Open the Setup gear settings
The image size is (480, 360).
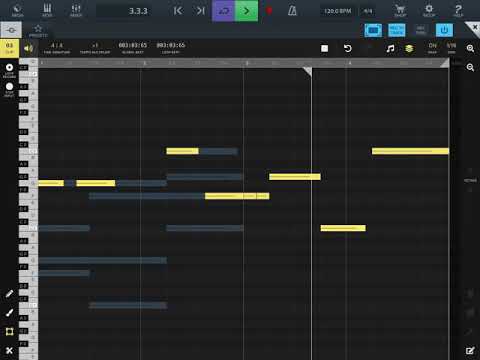tap(429, 10)
